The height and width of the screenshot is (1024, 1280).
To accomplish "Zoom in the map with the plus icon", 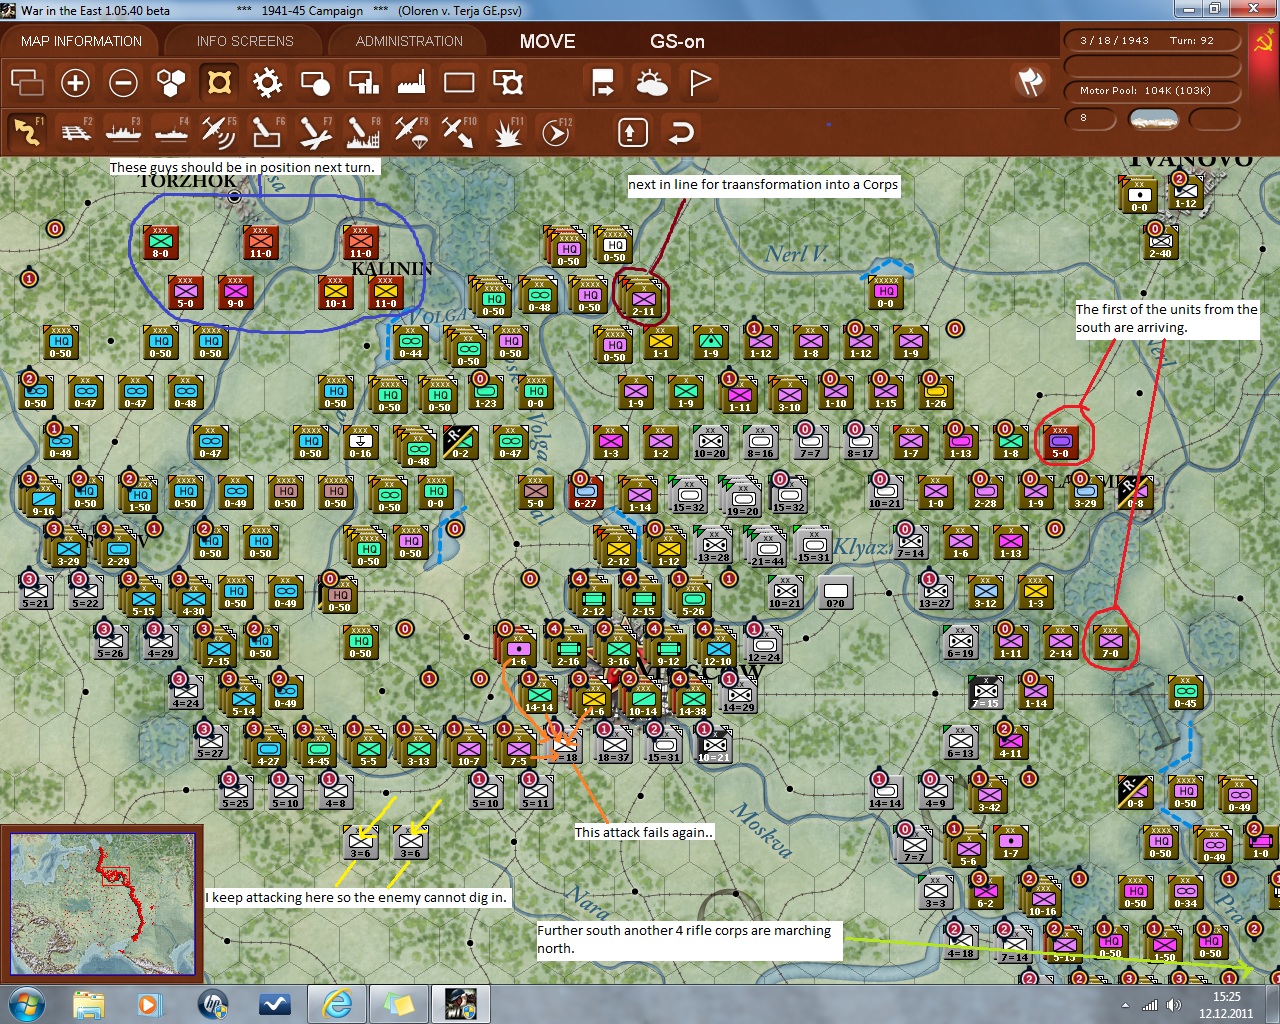I will tap(75, 82).
